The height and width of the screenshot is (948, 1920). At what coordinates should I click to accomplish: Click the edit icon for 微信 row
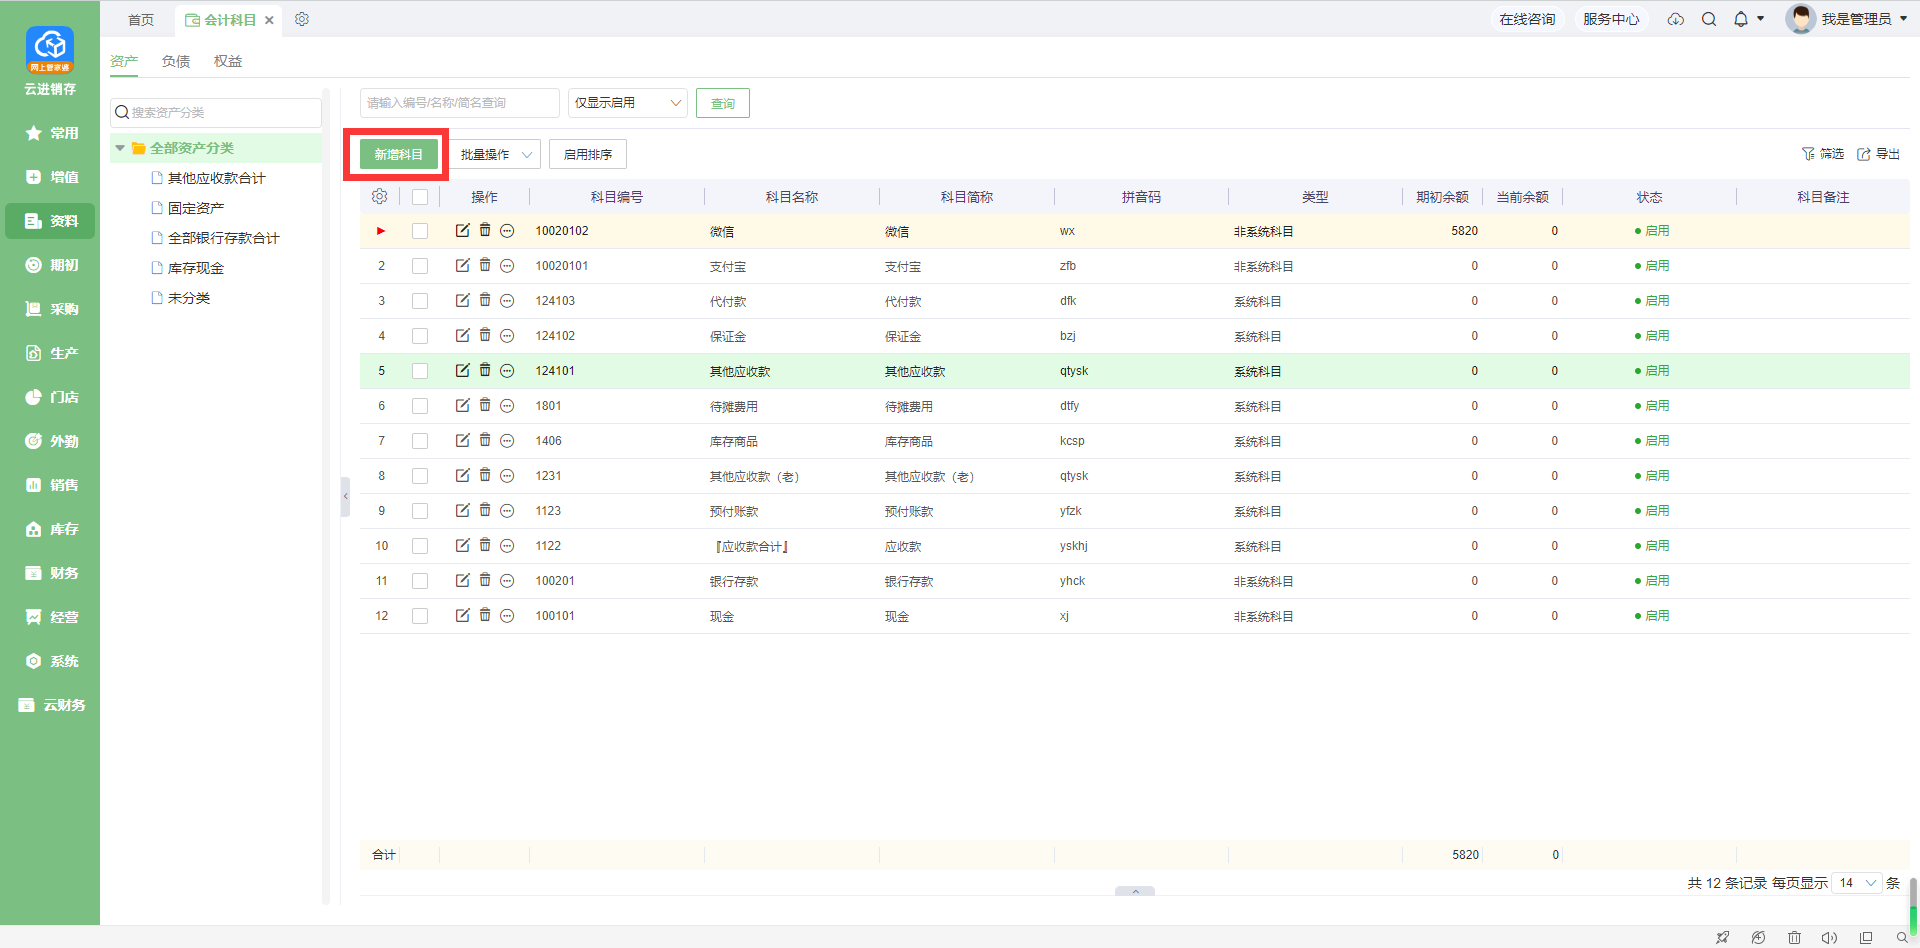462,230
